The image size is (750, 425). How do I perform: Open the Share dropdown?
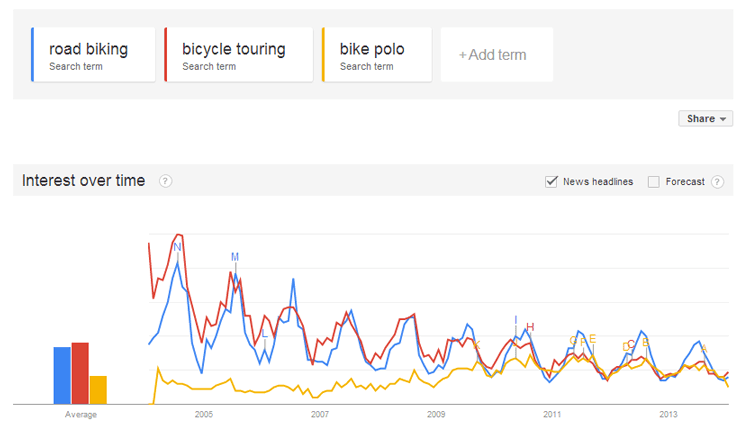(x=705, y=119)
